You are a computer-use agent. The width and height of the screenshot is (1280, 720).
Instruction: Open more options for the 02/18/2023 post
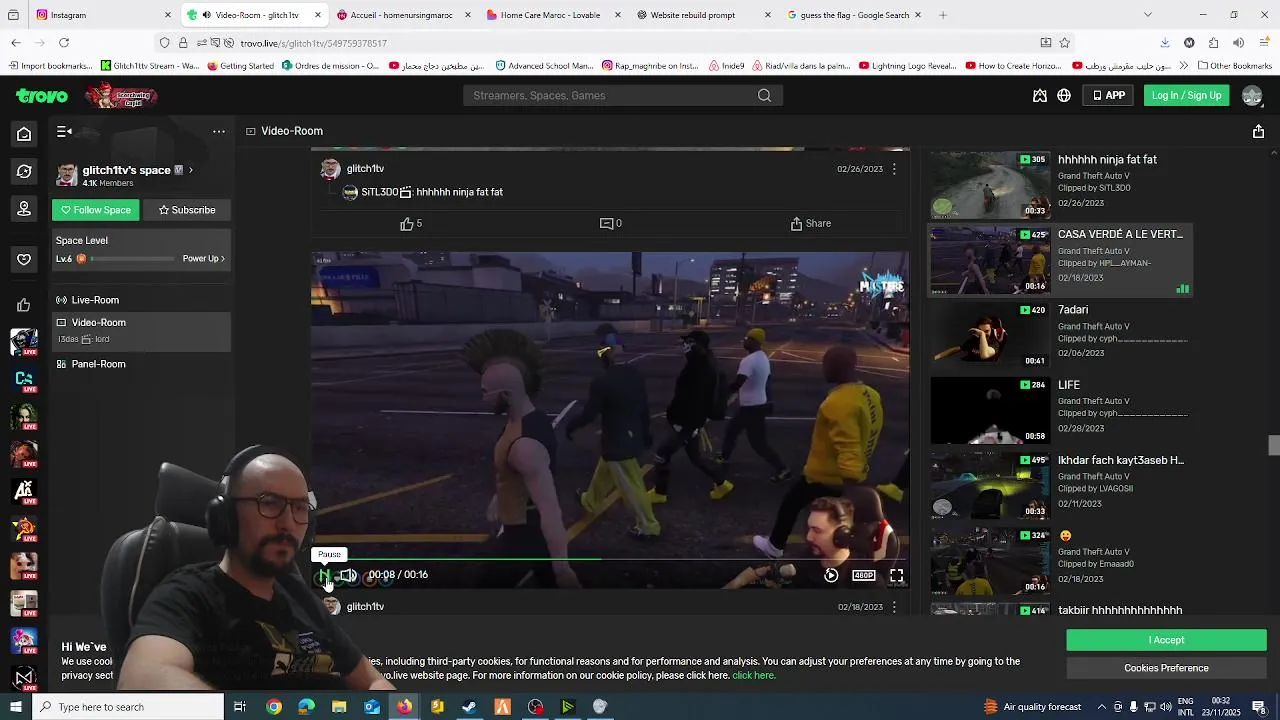(894, 607)
